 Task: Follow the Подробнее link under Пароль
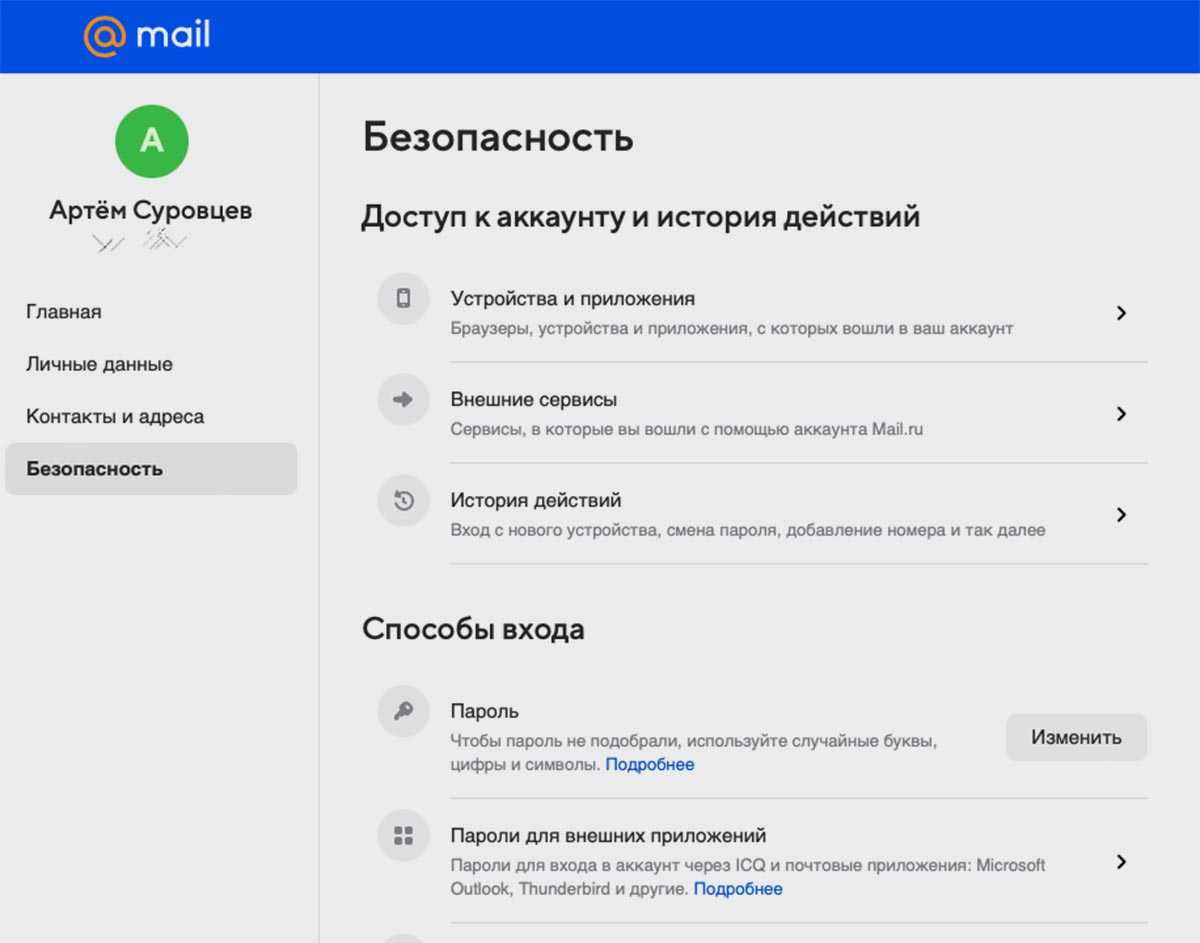point(649,765)
